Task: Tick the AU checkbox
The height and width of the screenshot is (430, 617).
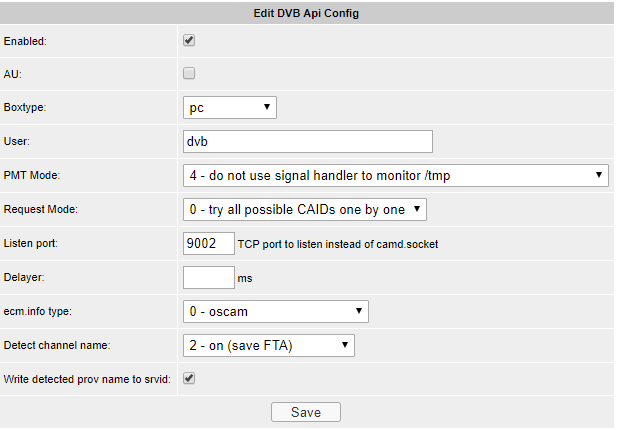Action: (x=189, y=73)
